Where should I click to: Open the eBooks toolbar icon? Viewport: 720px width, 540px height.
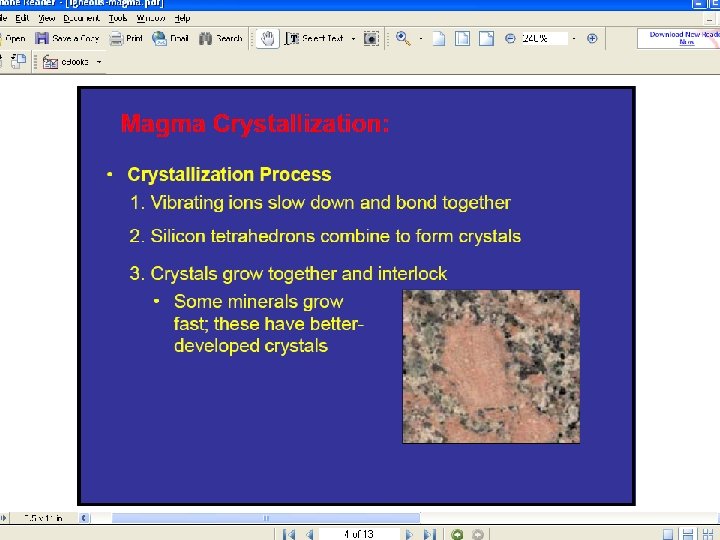(50, 62)
